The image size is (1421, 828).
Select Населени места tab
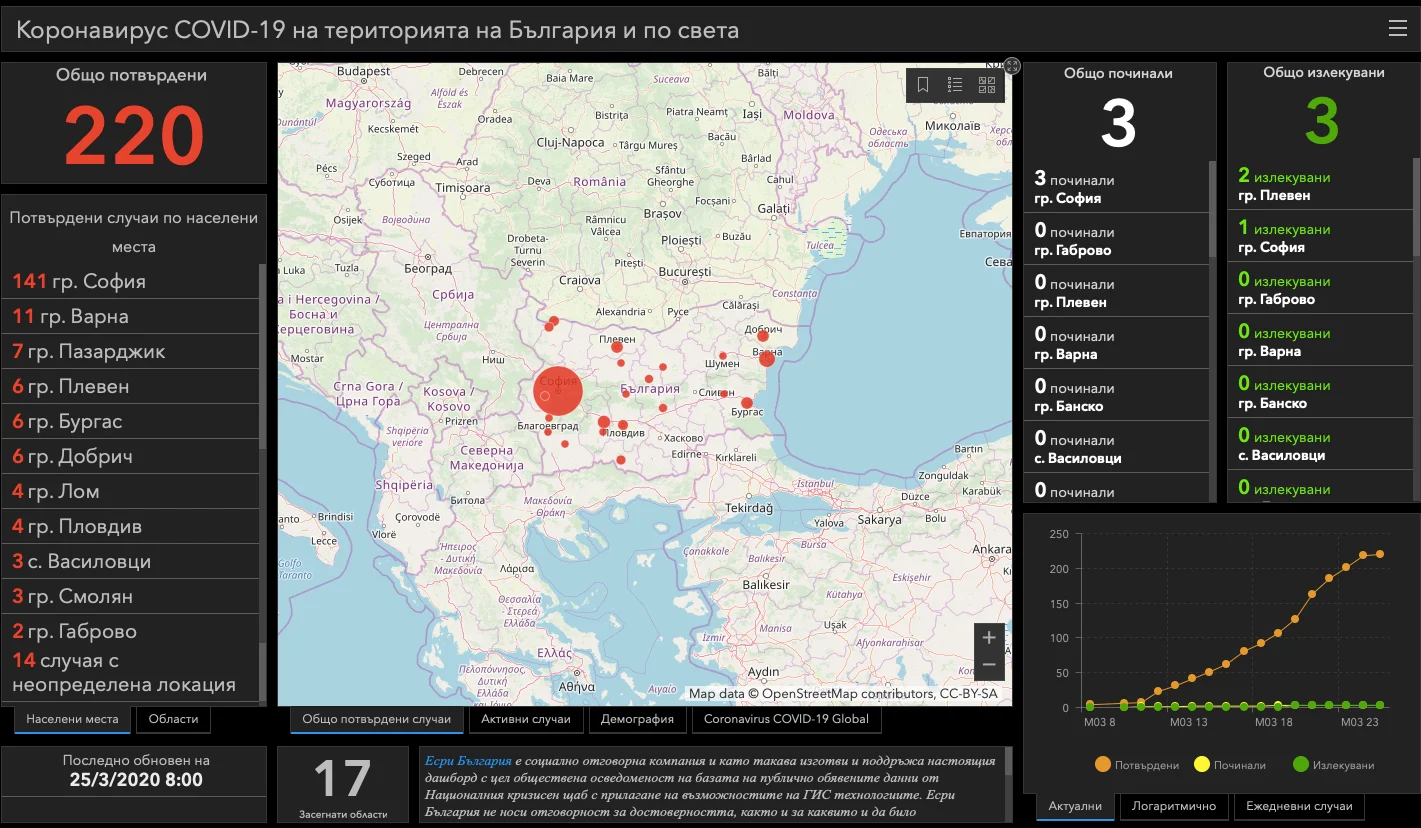tap(72, 719)
